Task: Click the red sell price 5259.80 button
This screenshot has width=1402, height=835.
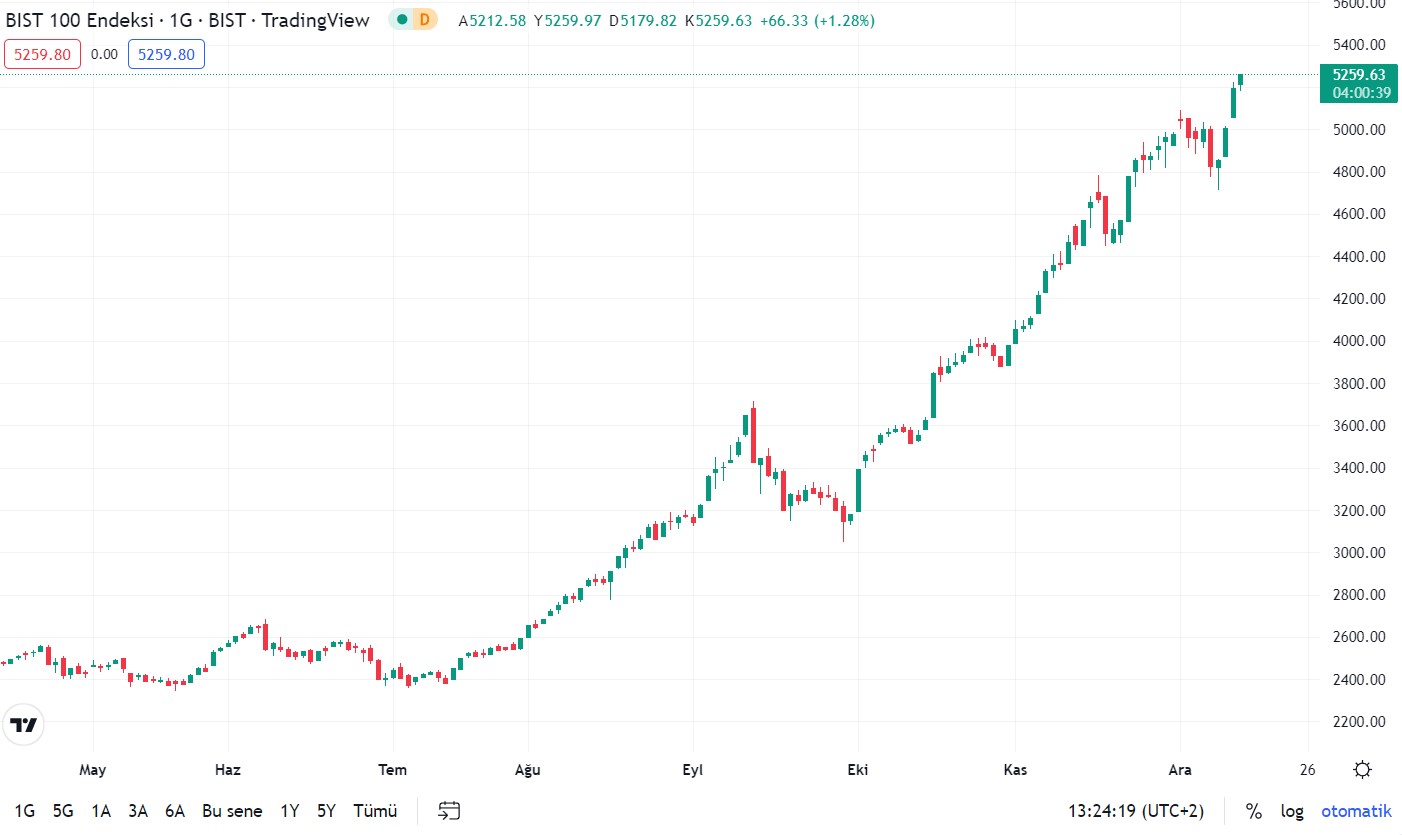Action: 42,54
